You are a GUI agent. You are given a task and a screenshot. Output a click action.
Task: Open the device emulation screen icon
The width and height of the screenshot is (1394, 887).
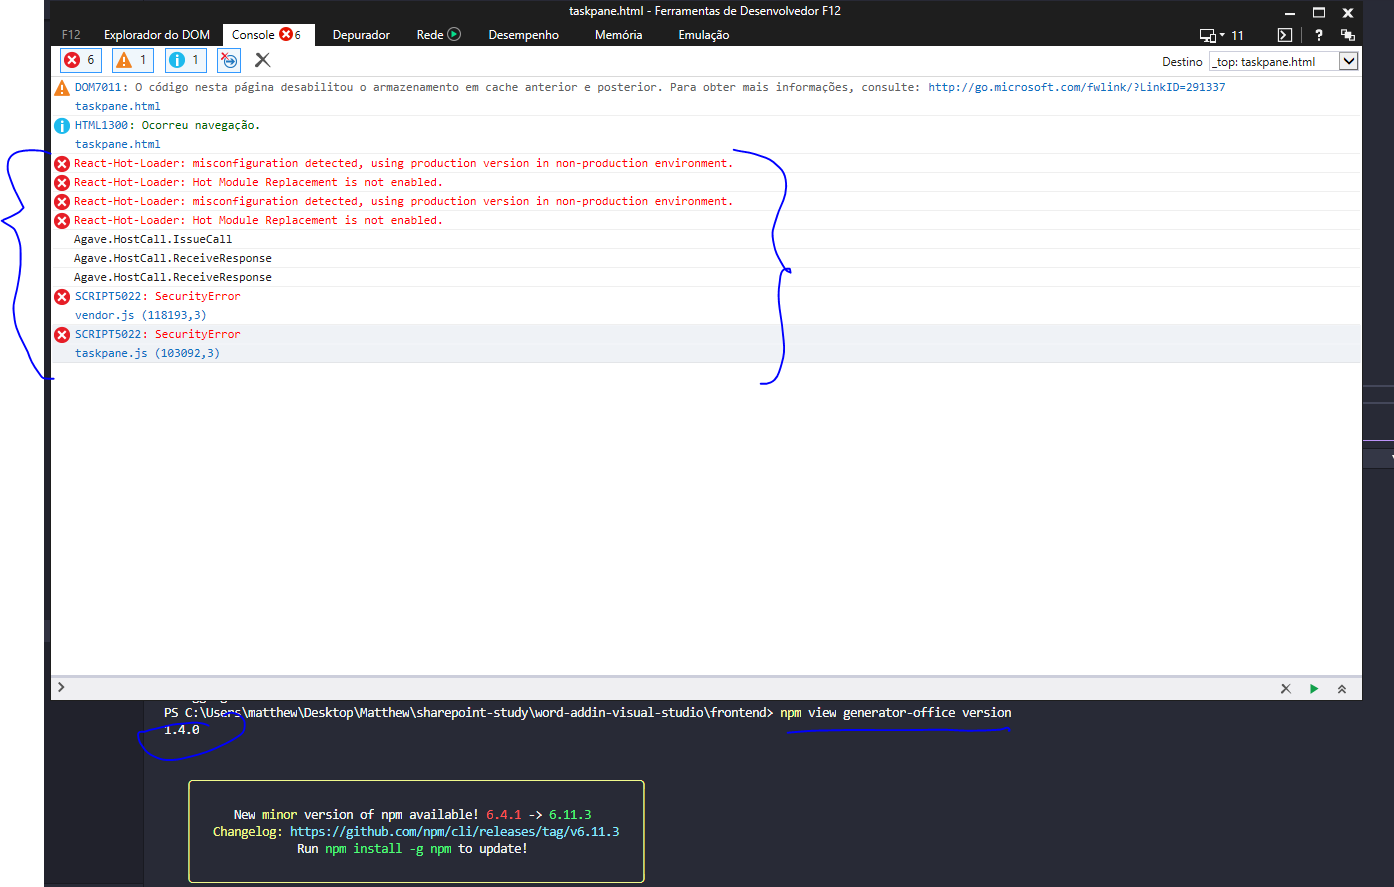point(1207,34)
